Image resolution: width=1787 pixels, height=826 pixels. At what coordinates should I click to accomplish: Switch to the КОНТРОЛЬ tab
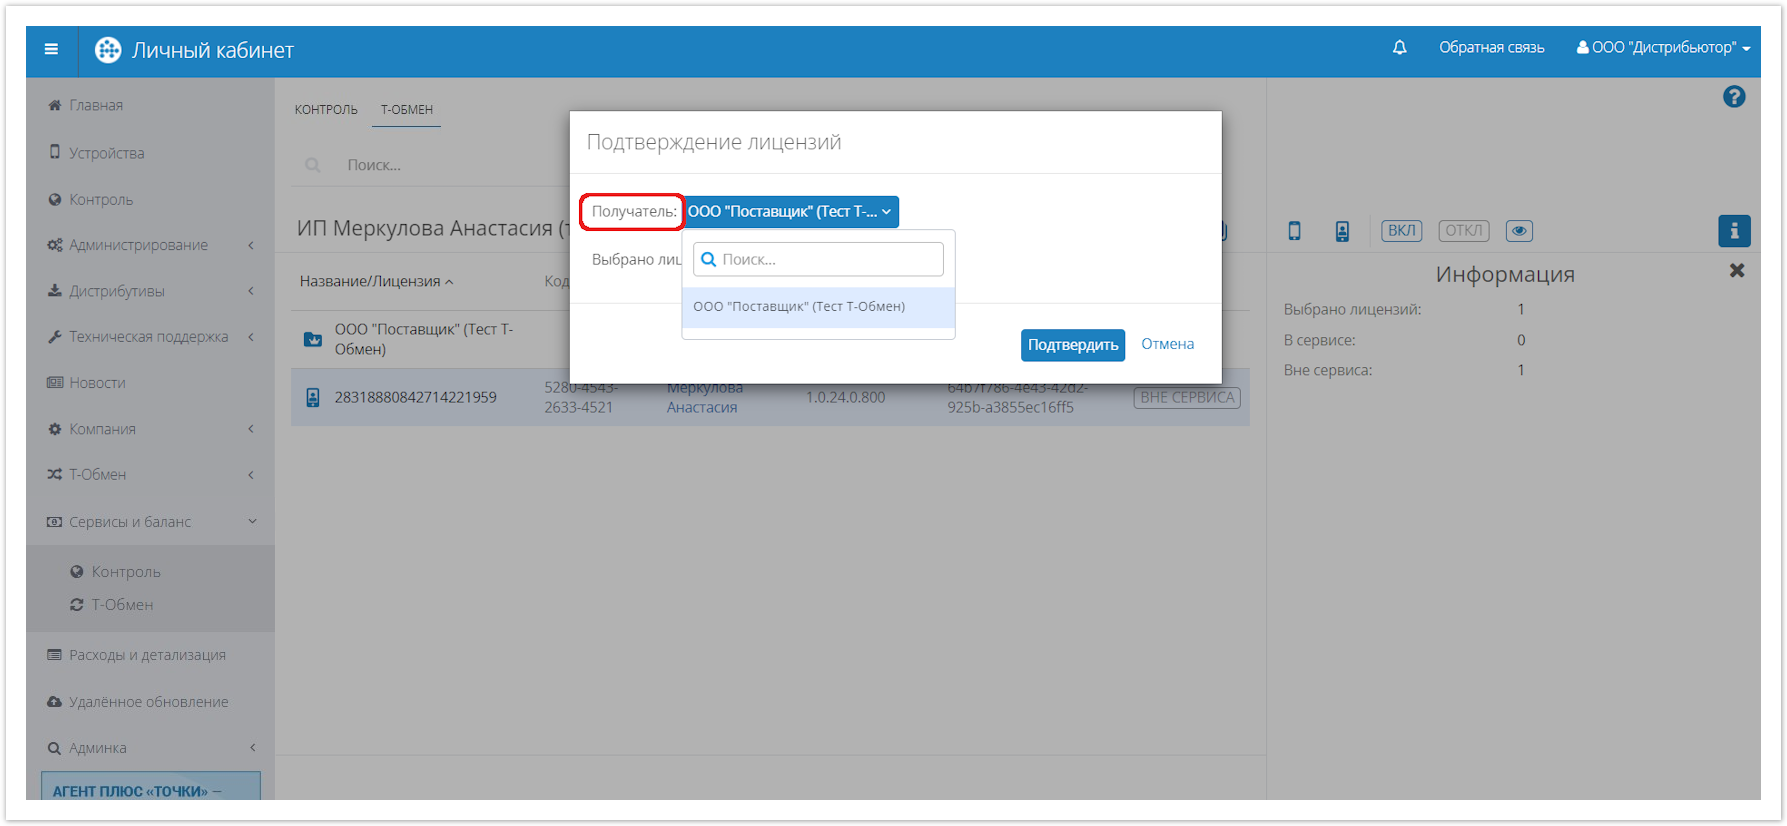326,110
